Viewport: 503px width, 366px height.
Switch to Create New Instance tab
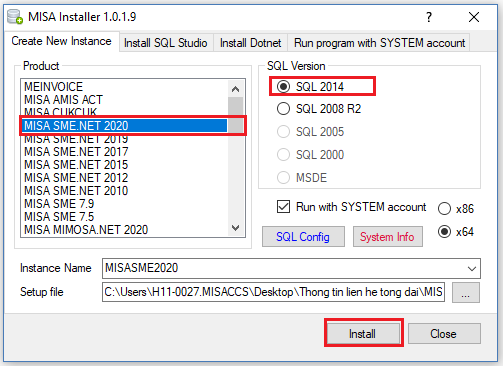point(62,41)
